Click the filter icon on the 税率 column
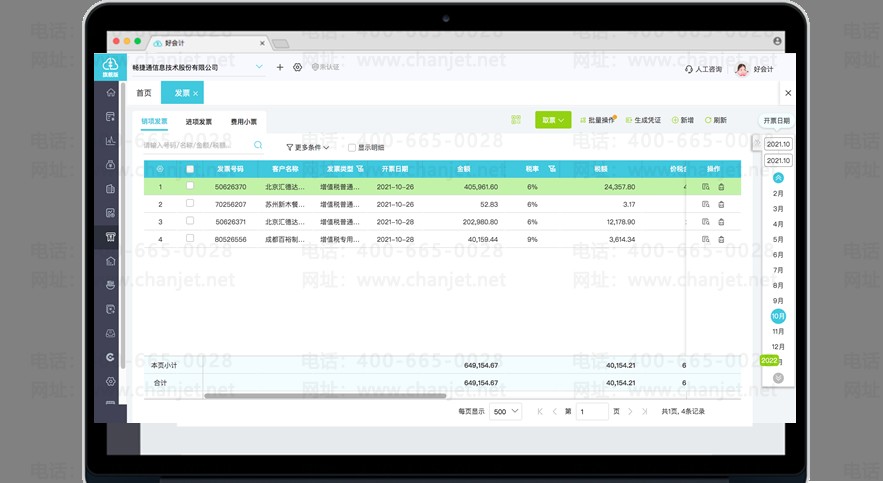The width and height of the screenshot is (883, 483). click(x=552, y=169)
